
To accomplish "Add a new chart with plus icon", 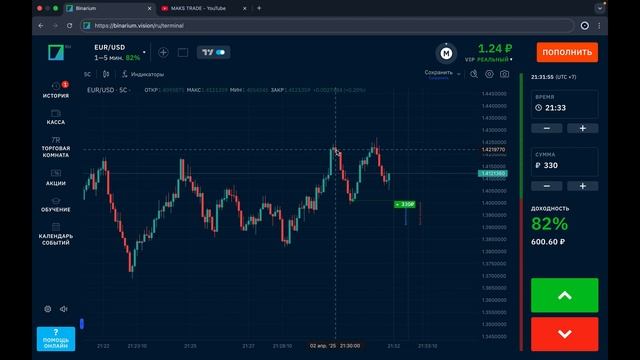I will pos(163,52).
